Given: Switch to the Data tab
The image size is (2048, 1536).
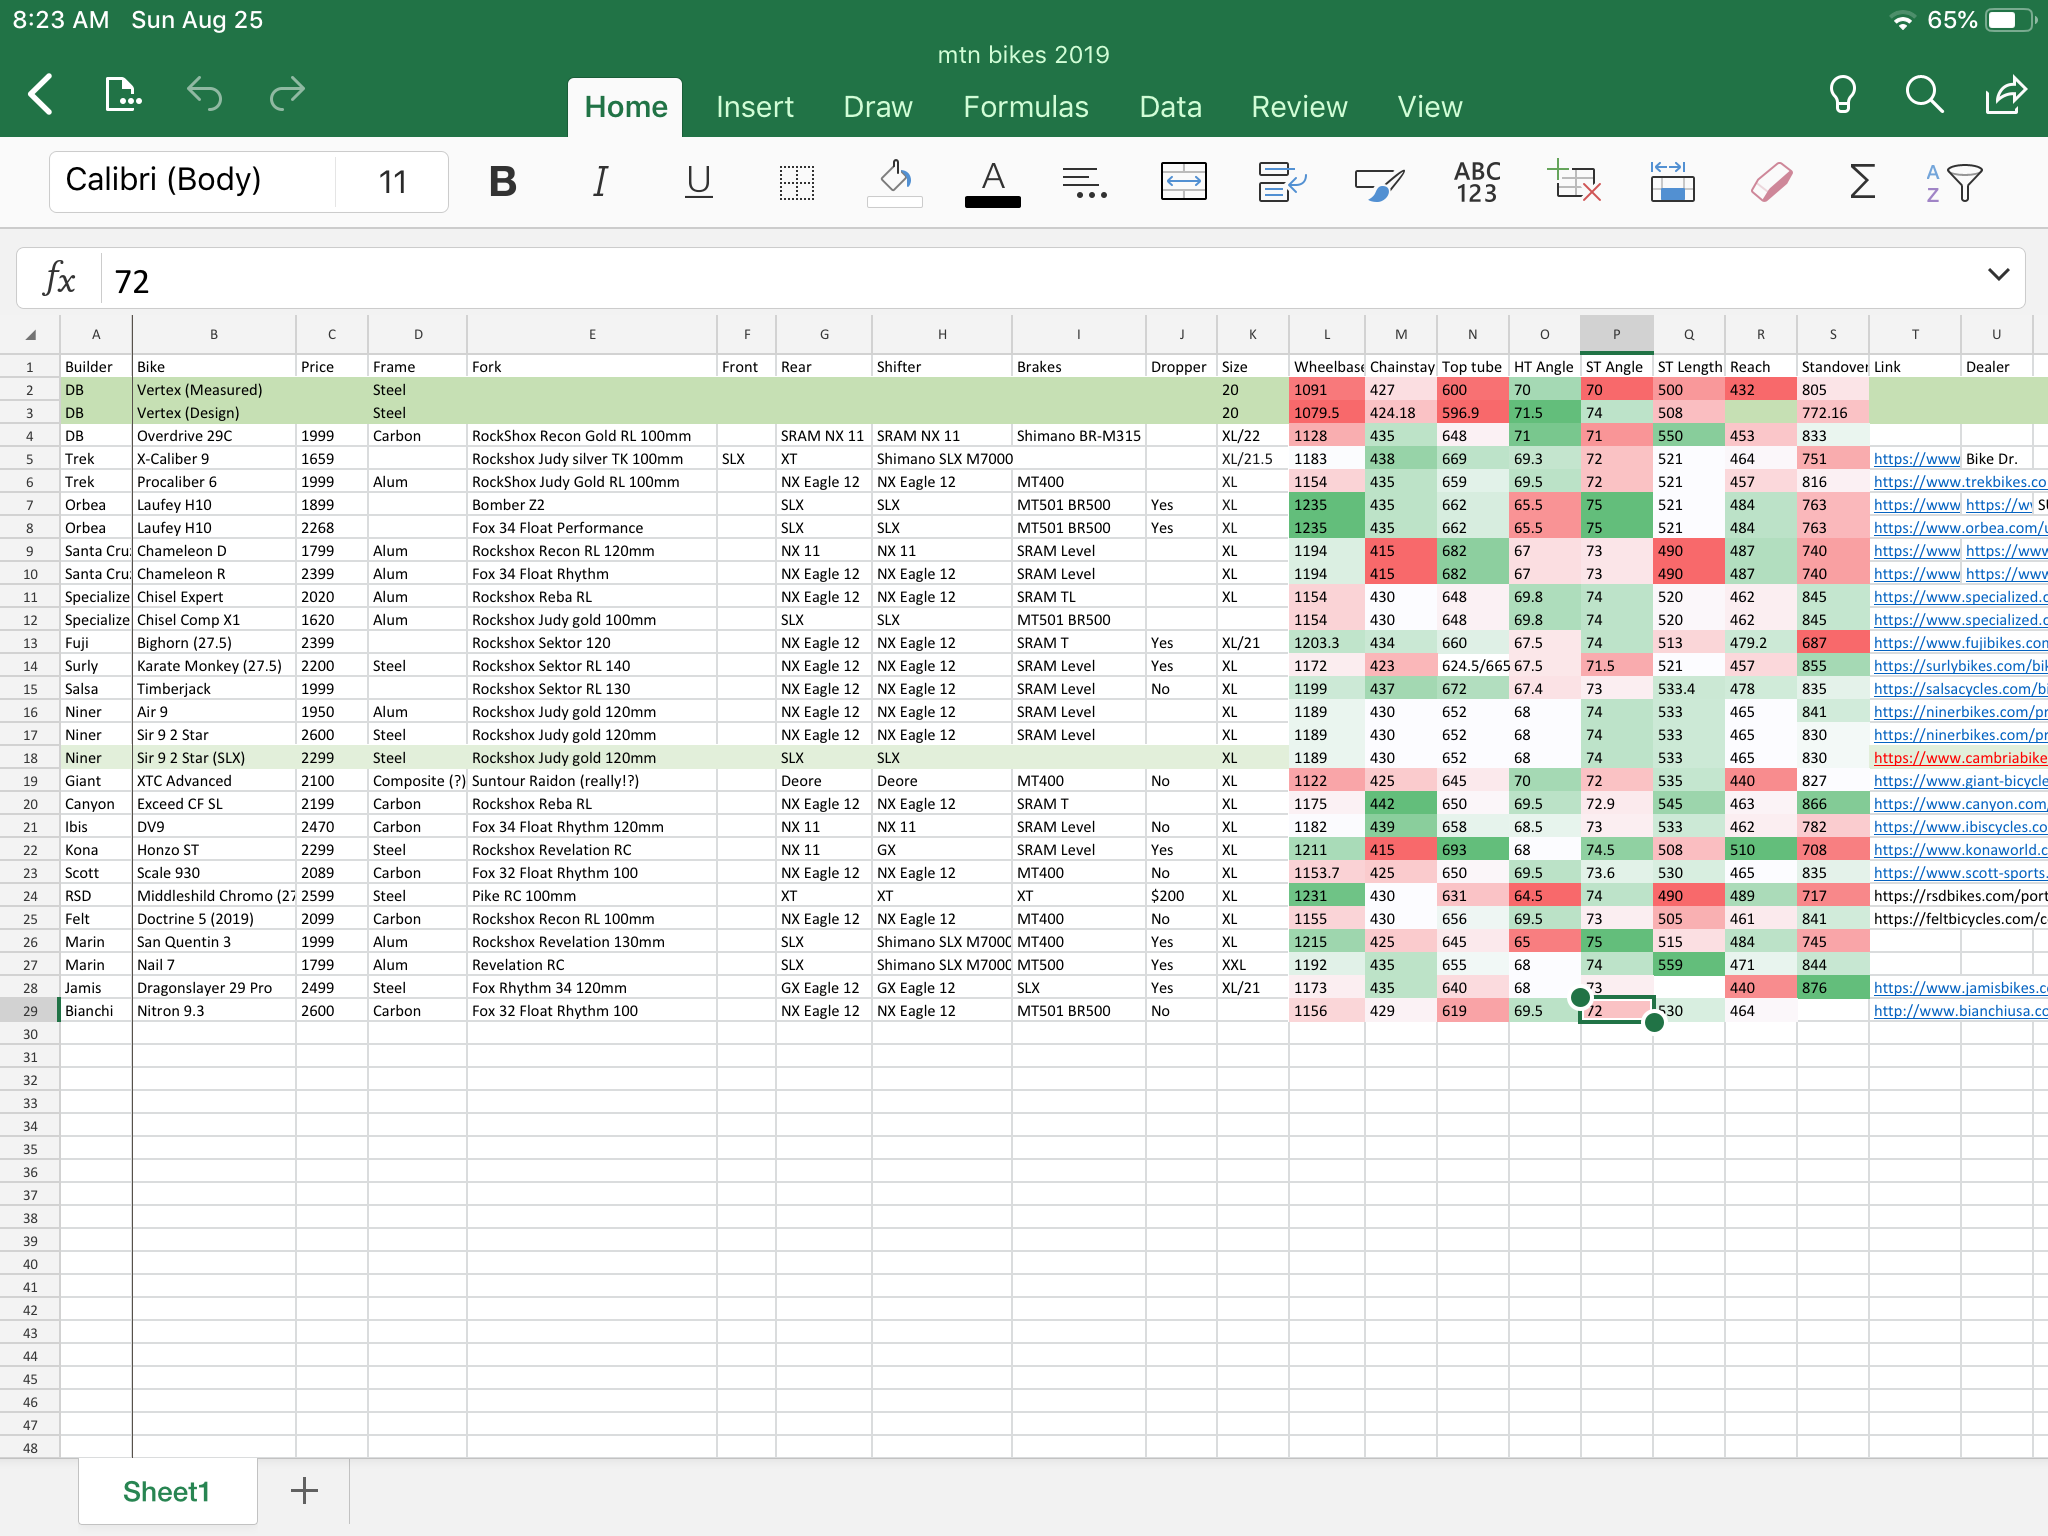Looking at the screenshot, I should [x=1170, y=107].
